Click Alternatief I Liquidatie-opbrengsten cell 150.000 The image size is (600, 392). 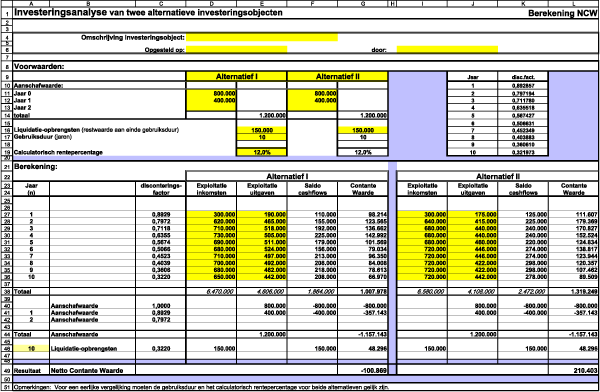(x=262, y=130)
